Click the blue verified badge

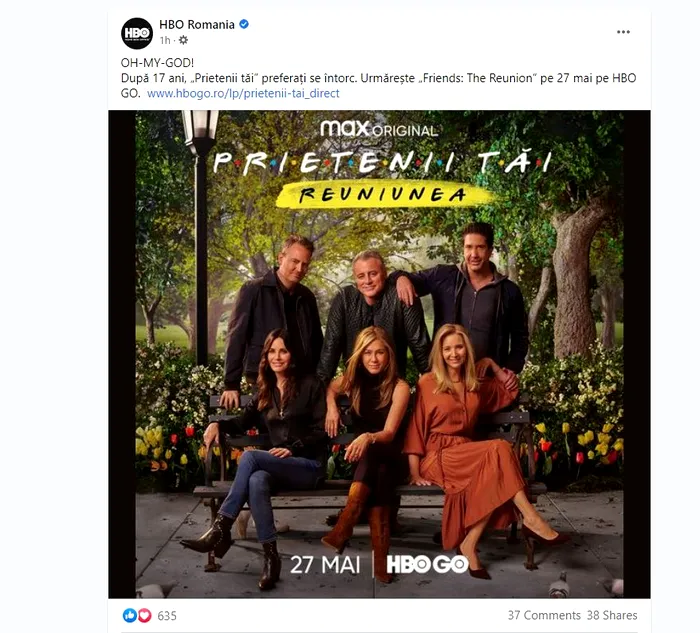[x=244, y=25]
